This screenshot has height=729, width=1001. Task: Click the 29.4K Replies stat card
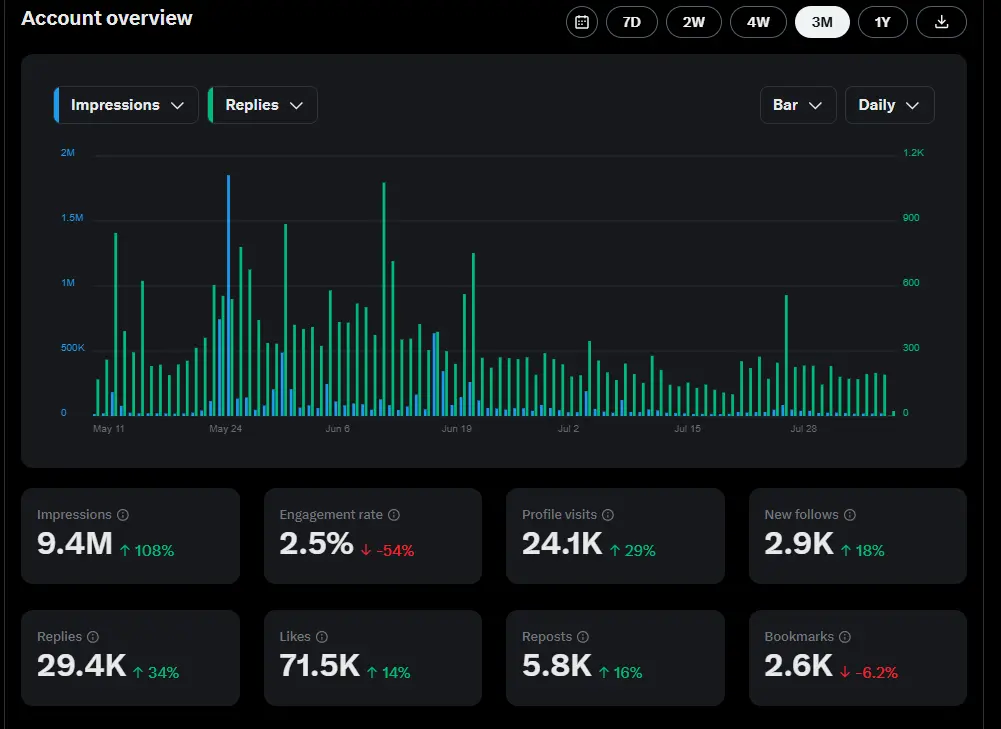(x=130, y=658)
